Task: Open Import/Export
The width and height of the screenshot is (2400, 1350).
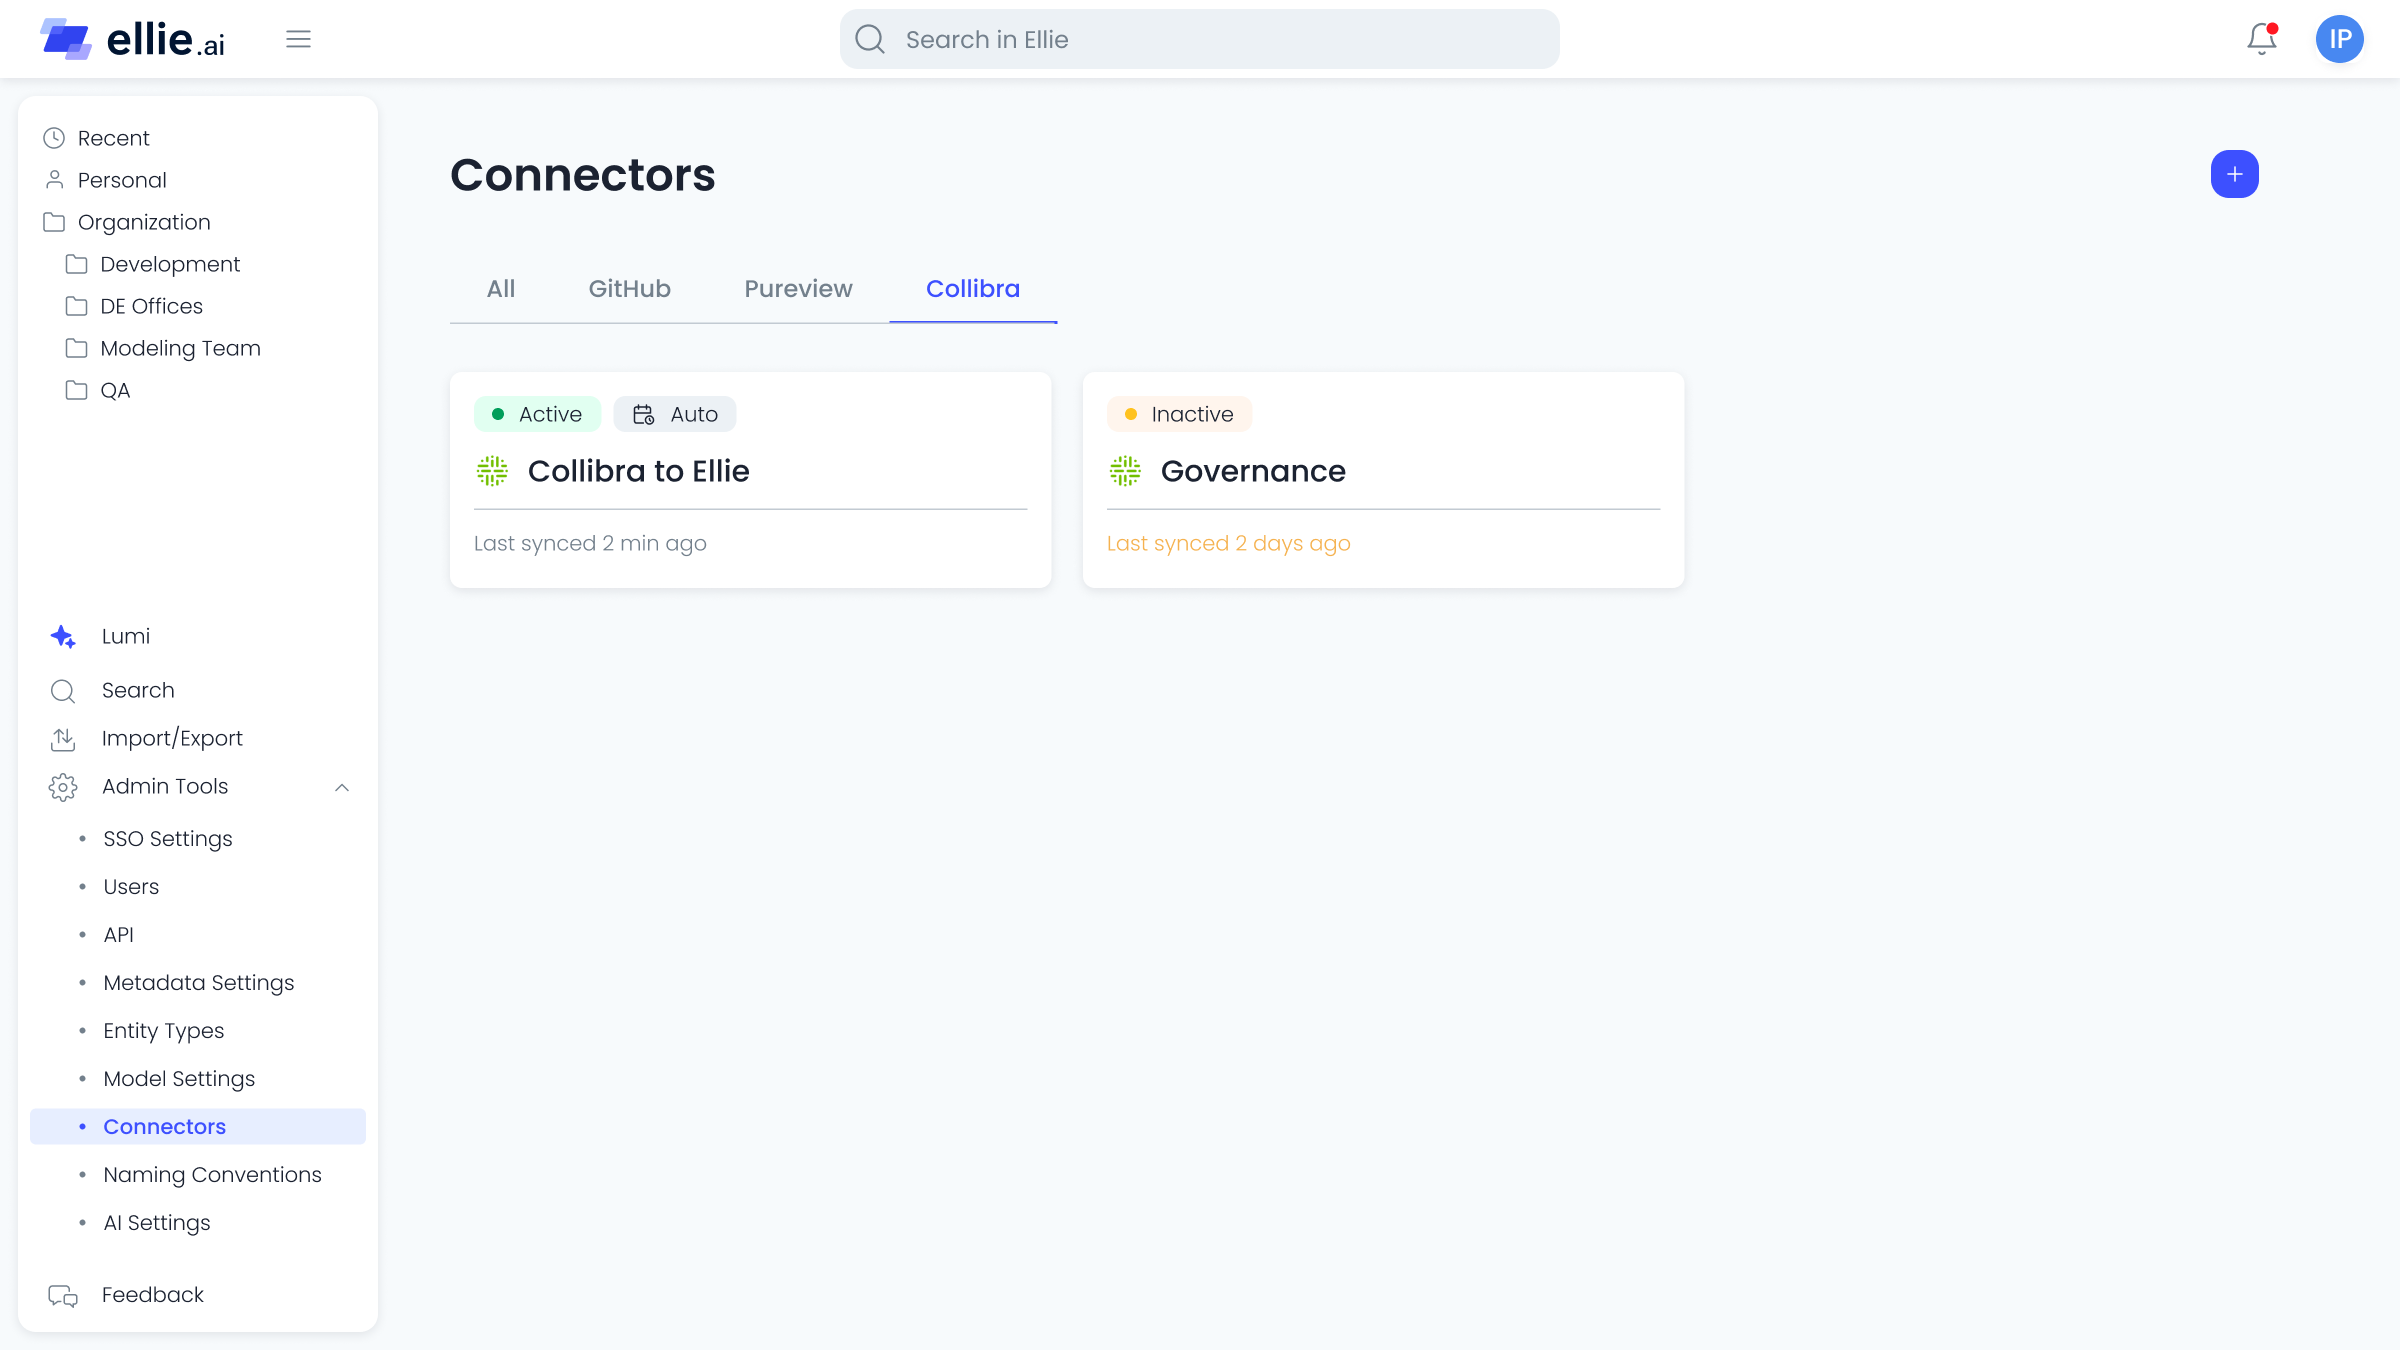Action: (x=172, y=738)
